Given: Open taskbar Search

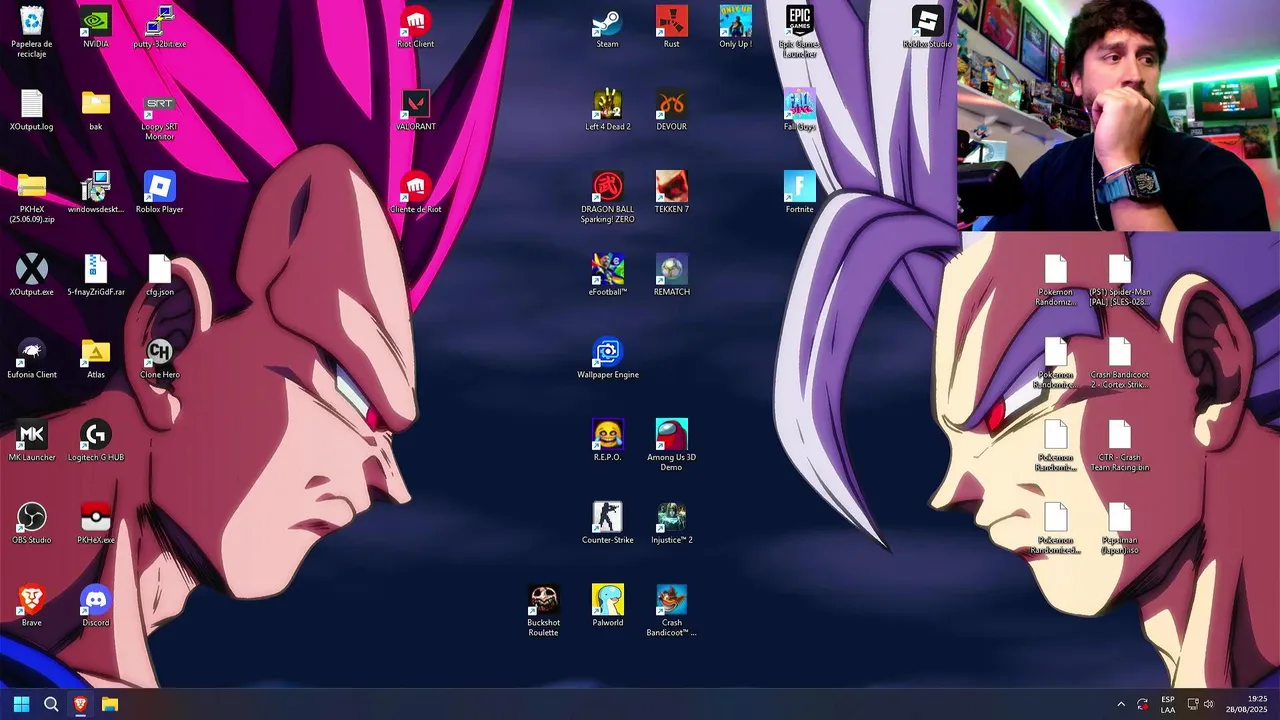Looking at the screenshot, I should click(x=51, y=704).
